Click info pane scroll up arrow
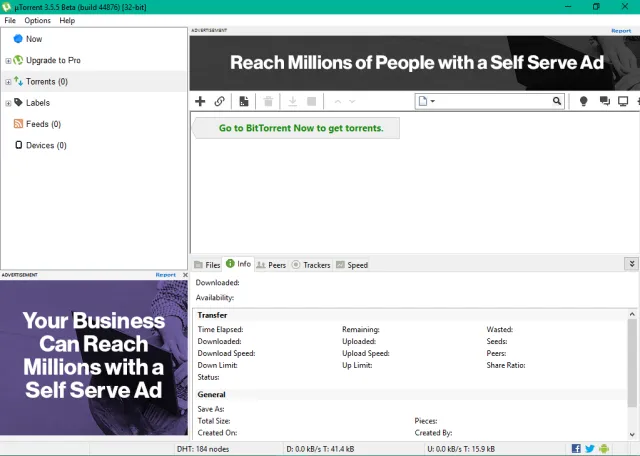Viewport: 640px width, 456px height. tap(632, 314)
